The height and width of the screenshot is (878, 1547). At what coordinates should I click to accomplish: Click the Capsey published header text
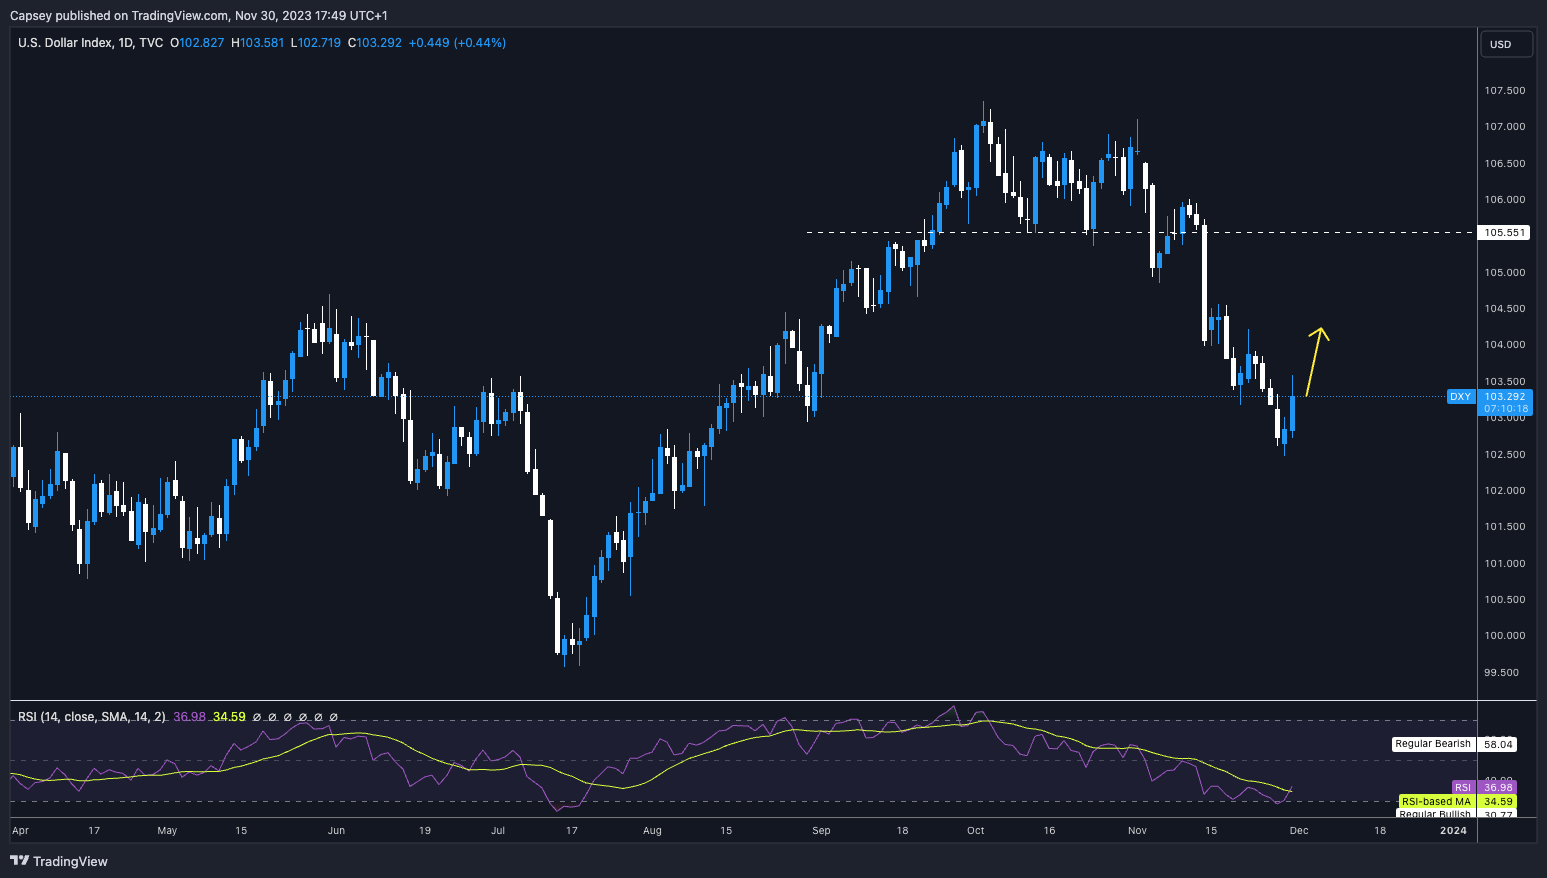[x=198, y=15]
